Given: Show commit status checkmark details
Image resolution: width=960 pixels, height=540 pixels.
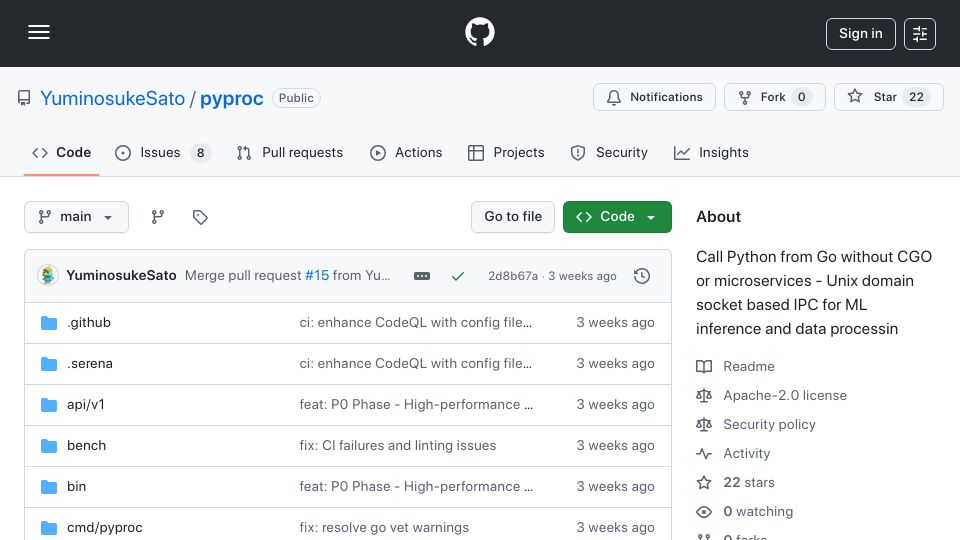Looking at the screenshot, I should tap(457, 276).
